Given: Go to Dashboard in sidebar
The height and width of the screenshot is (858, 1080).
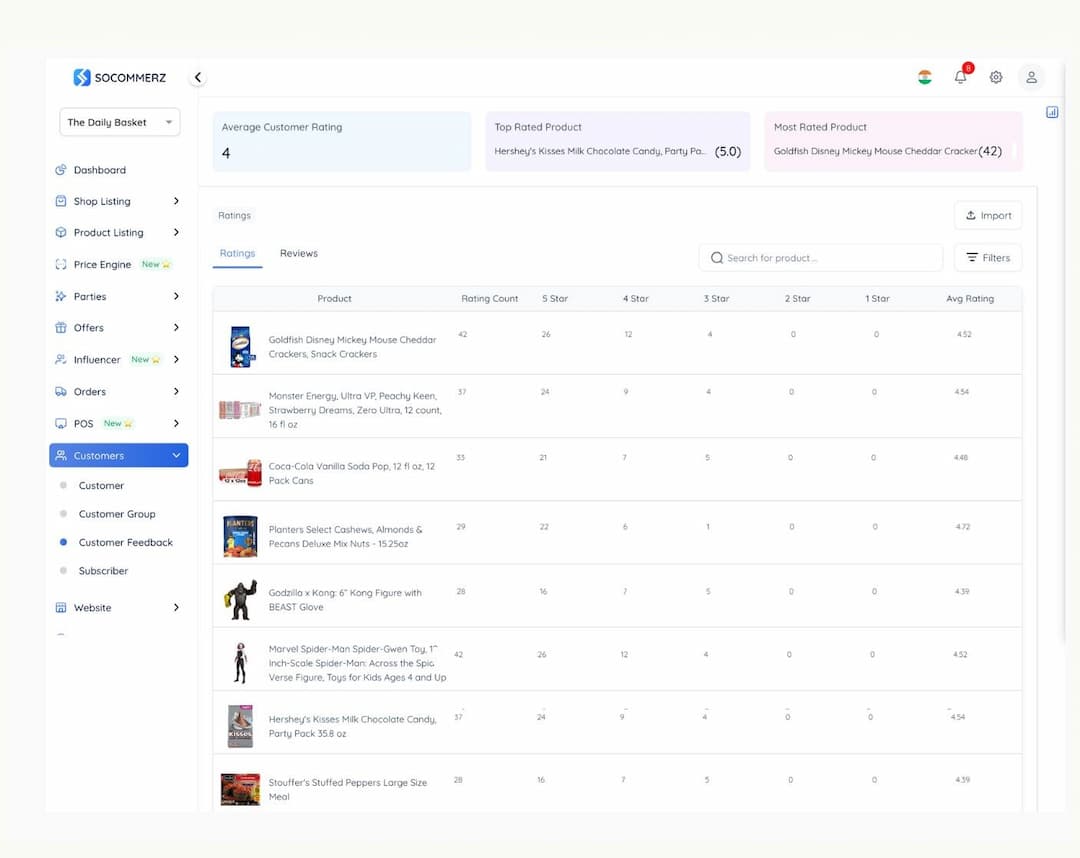Looking at the screenshot, I should (100, 169).
